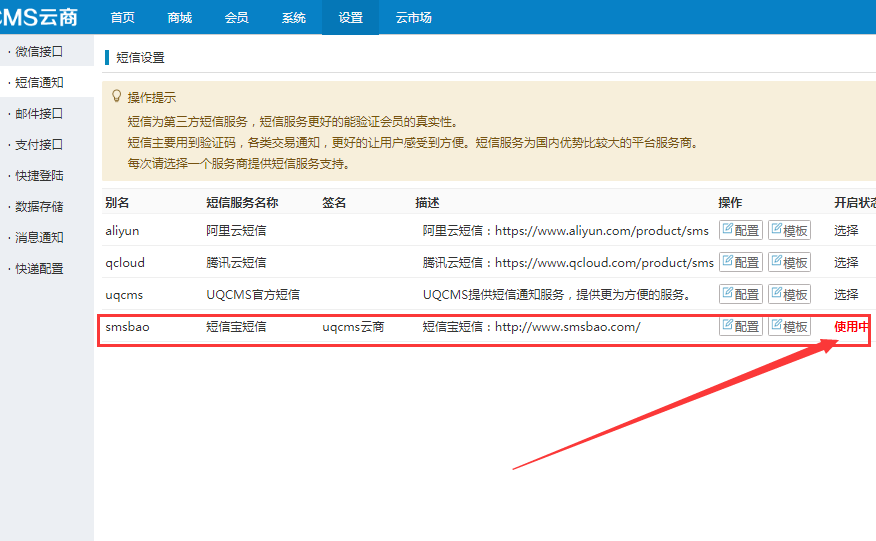The width and height of the screenshot is (876, 541).
Task: Click 选择 link for uqcms row
Action: pyautogui.click(x=846, y=294)
